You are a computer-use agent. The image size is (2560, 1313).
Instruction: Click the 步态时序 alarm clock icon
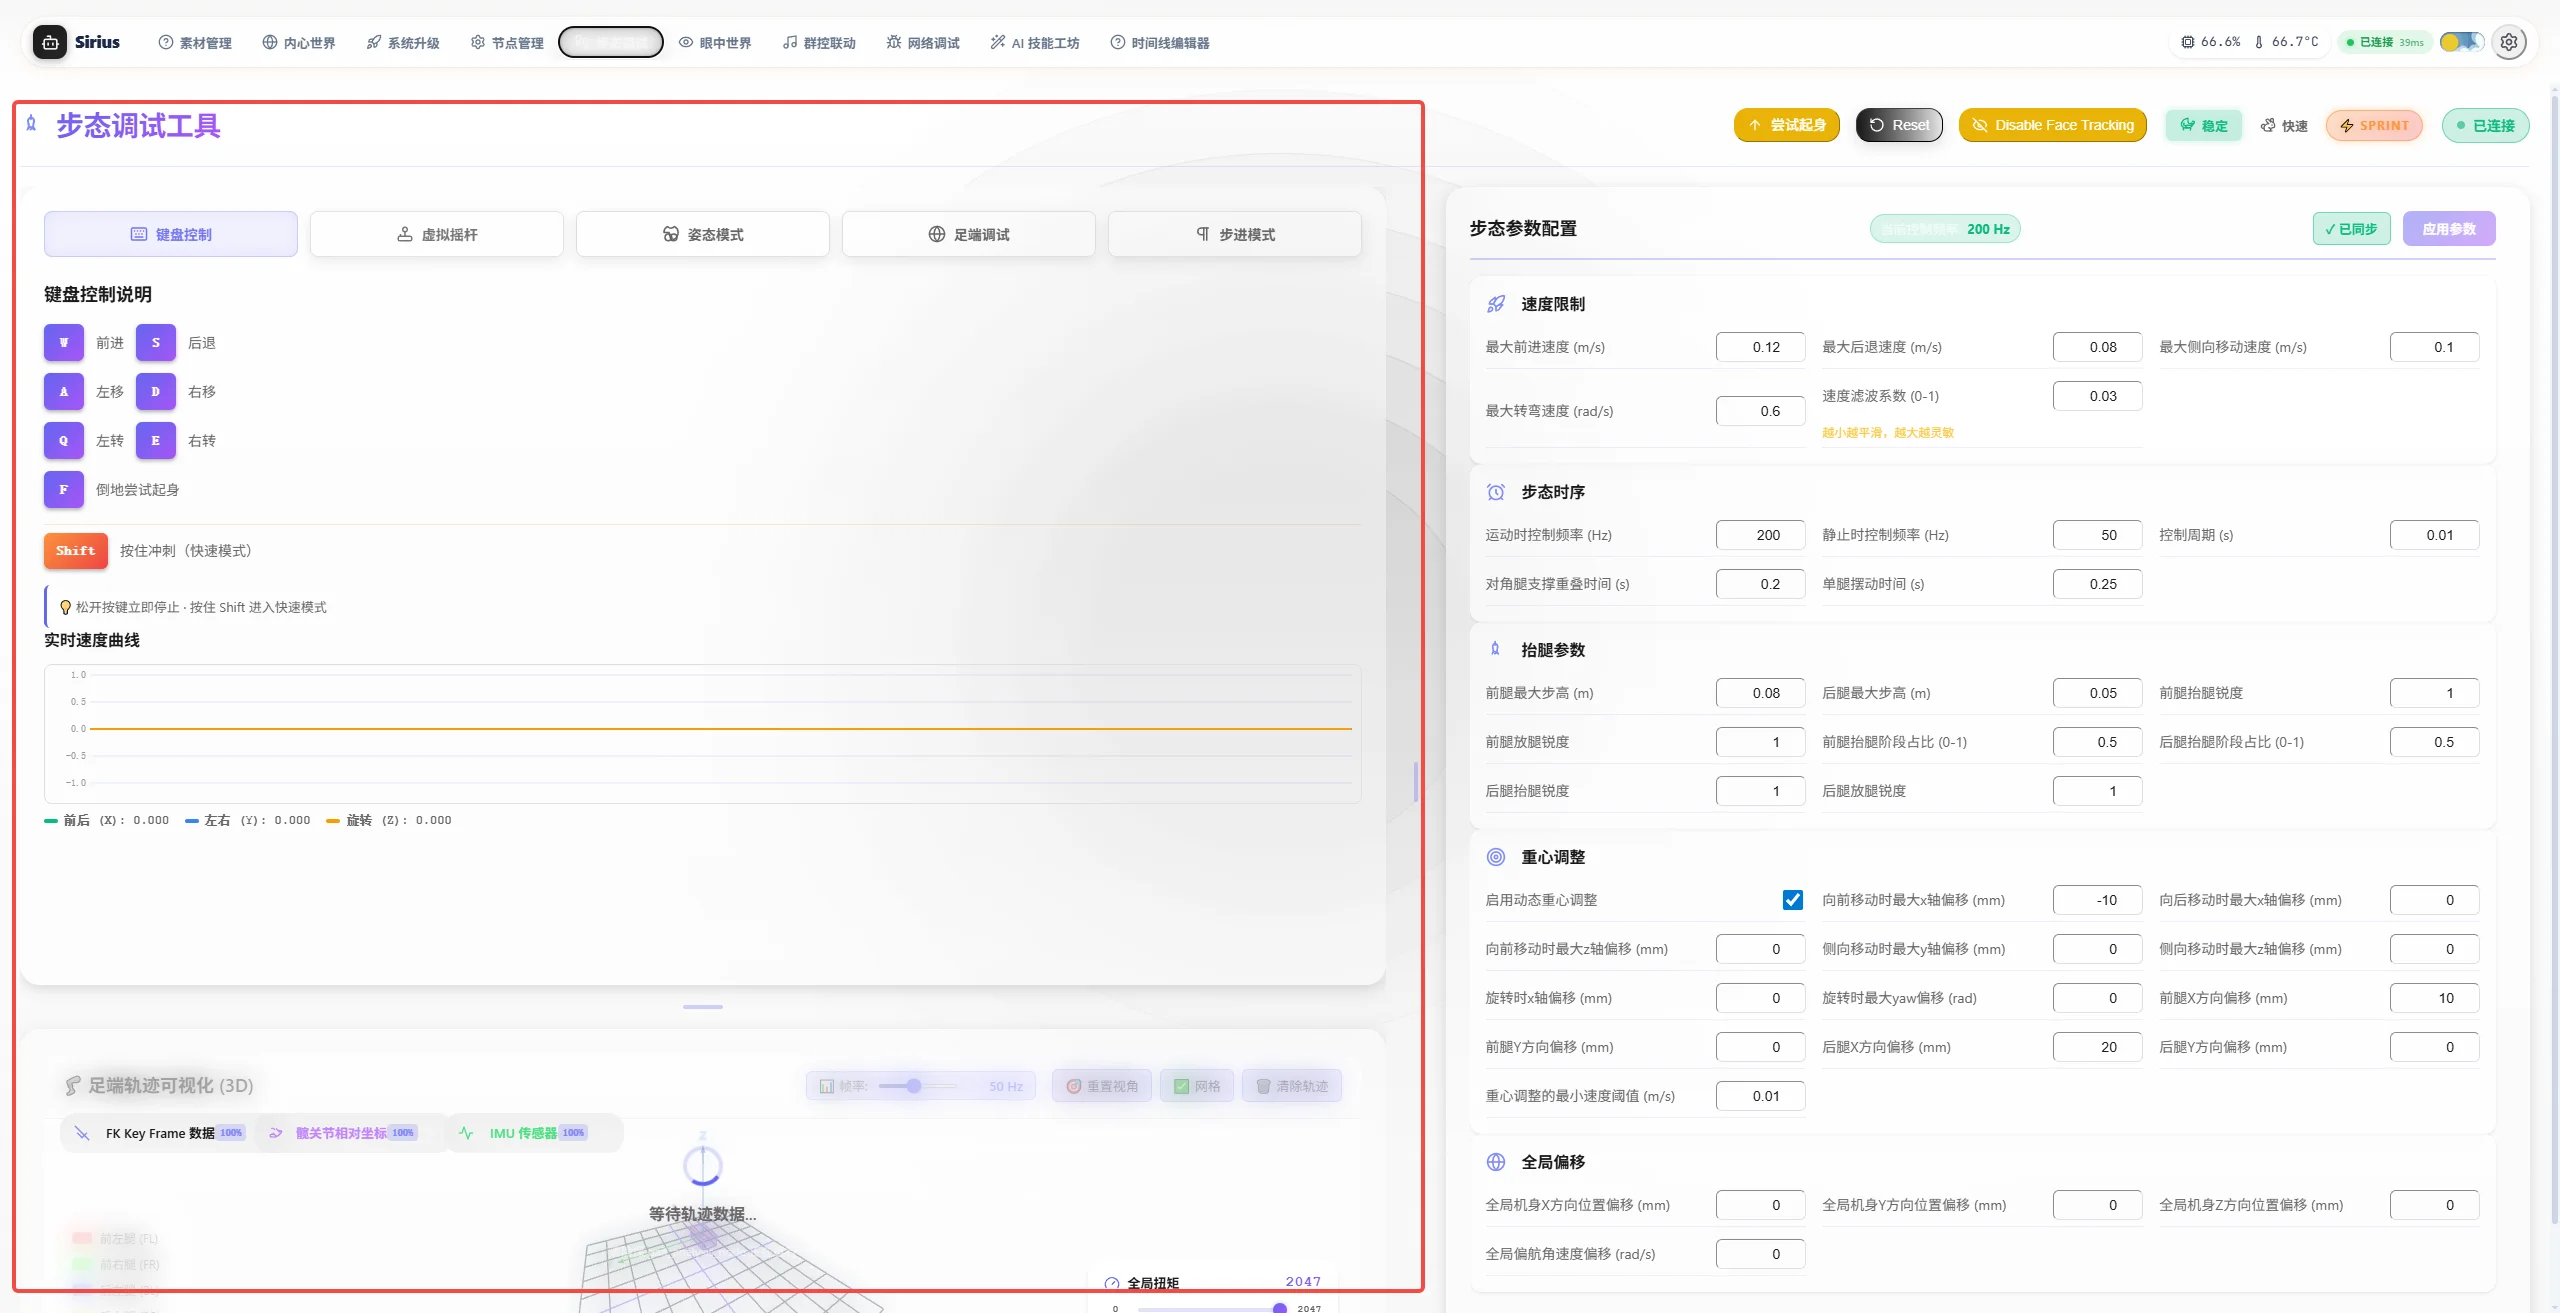1496,492
